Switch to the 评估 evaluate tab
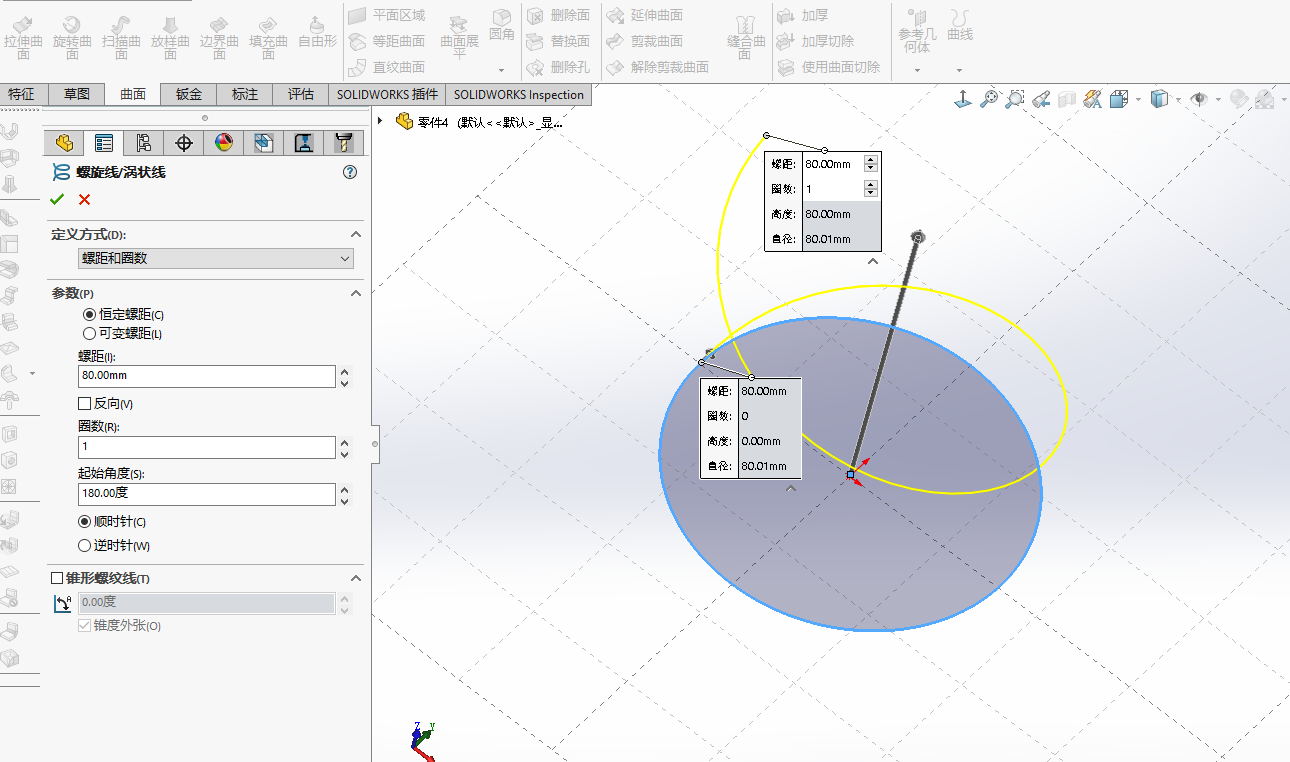Screen dimensions: 1290x762 click(301, 94)
